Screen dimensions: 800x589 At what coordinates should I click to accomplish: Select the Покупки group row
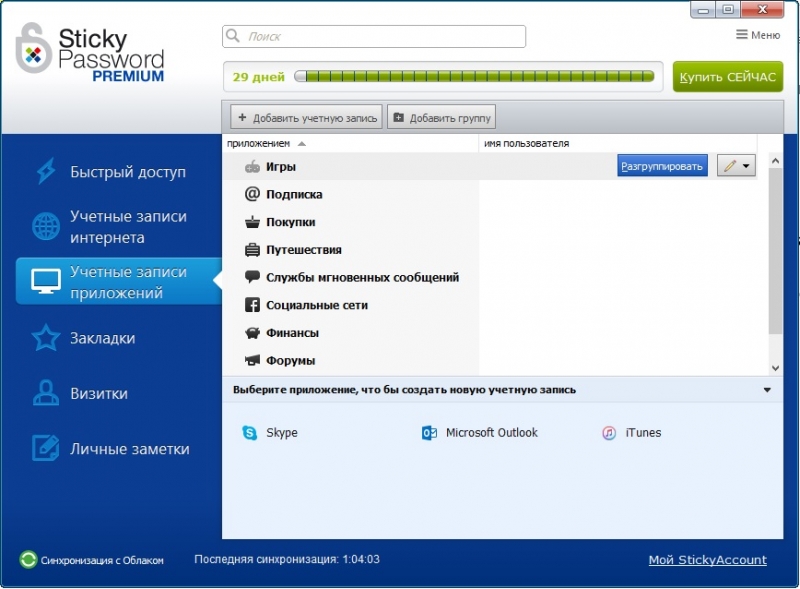(489, 222)
